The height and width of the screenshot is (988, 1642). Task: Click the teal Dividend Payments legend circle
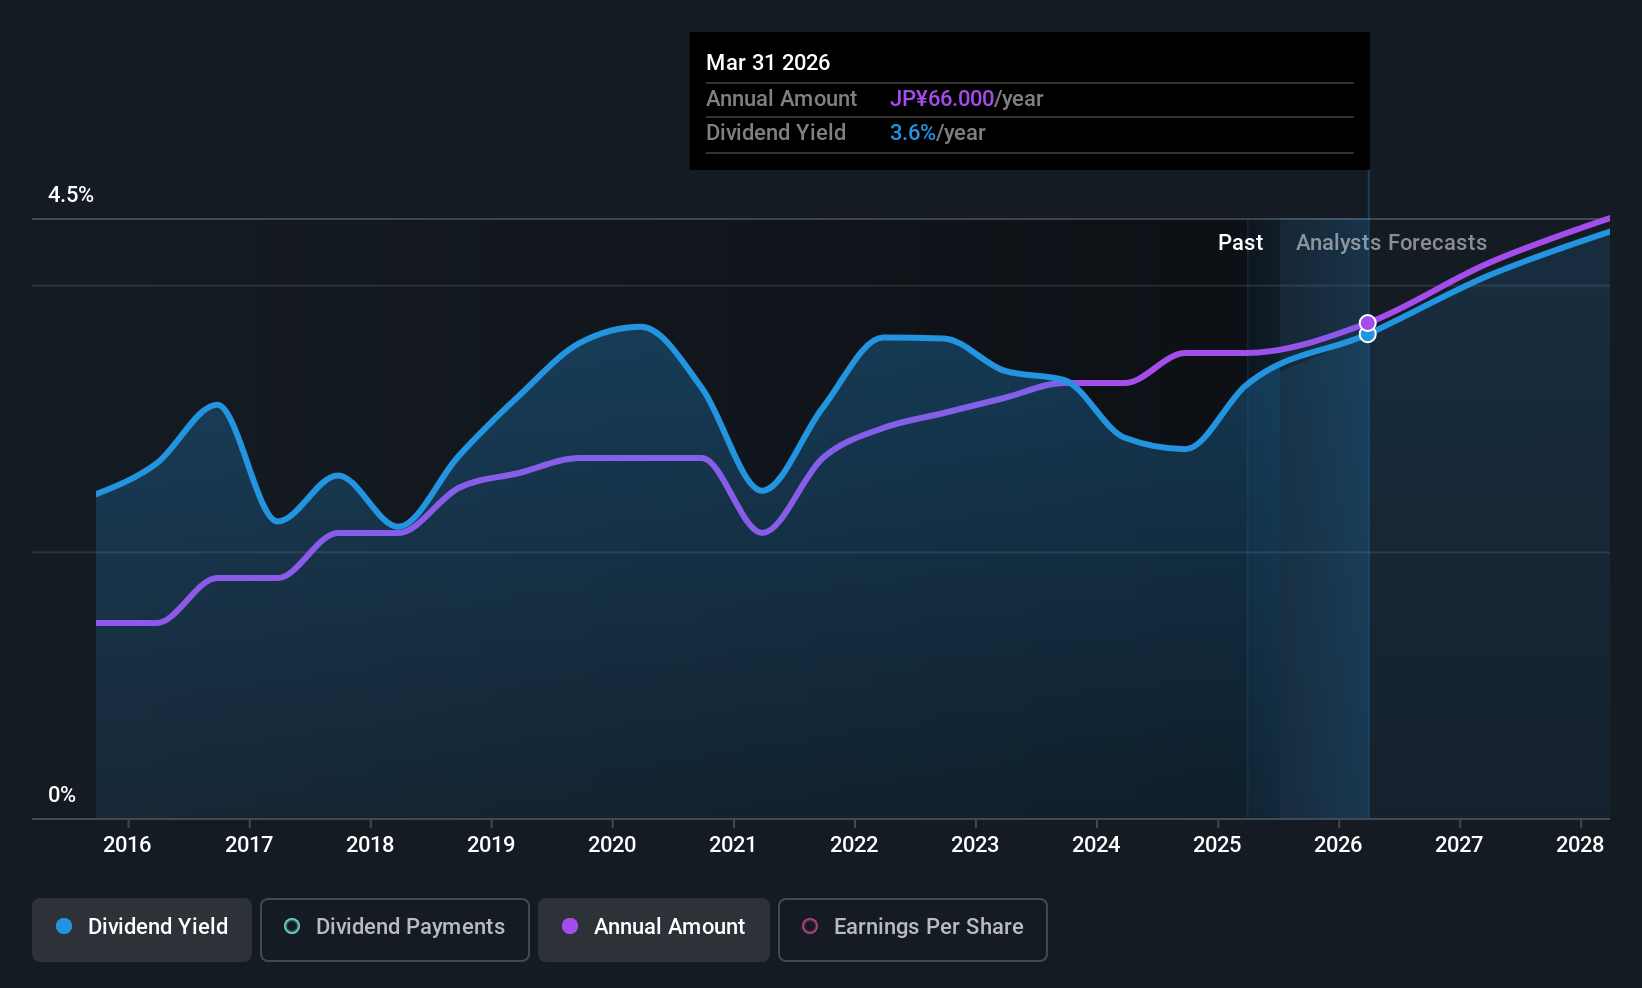pyautogui.click(x=292, y=926)
